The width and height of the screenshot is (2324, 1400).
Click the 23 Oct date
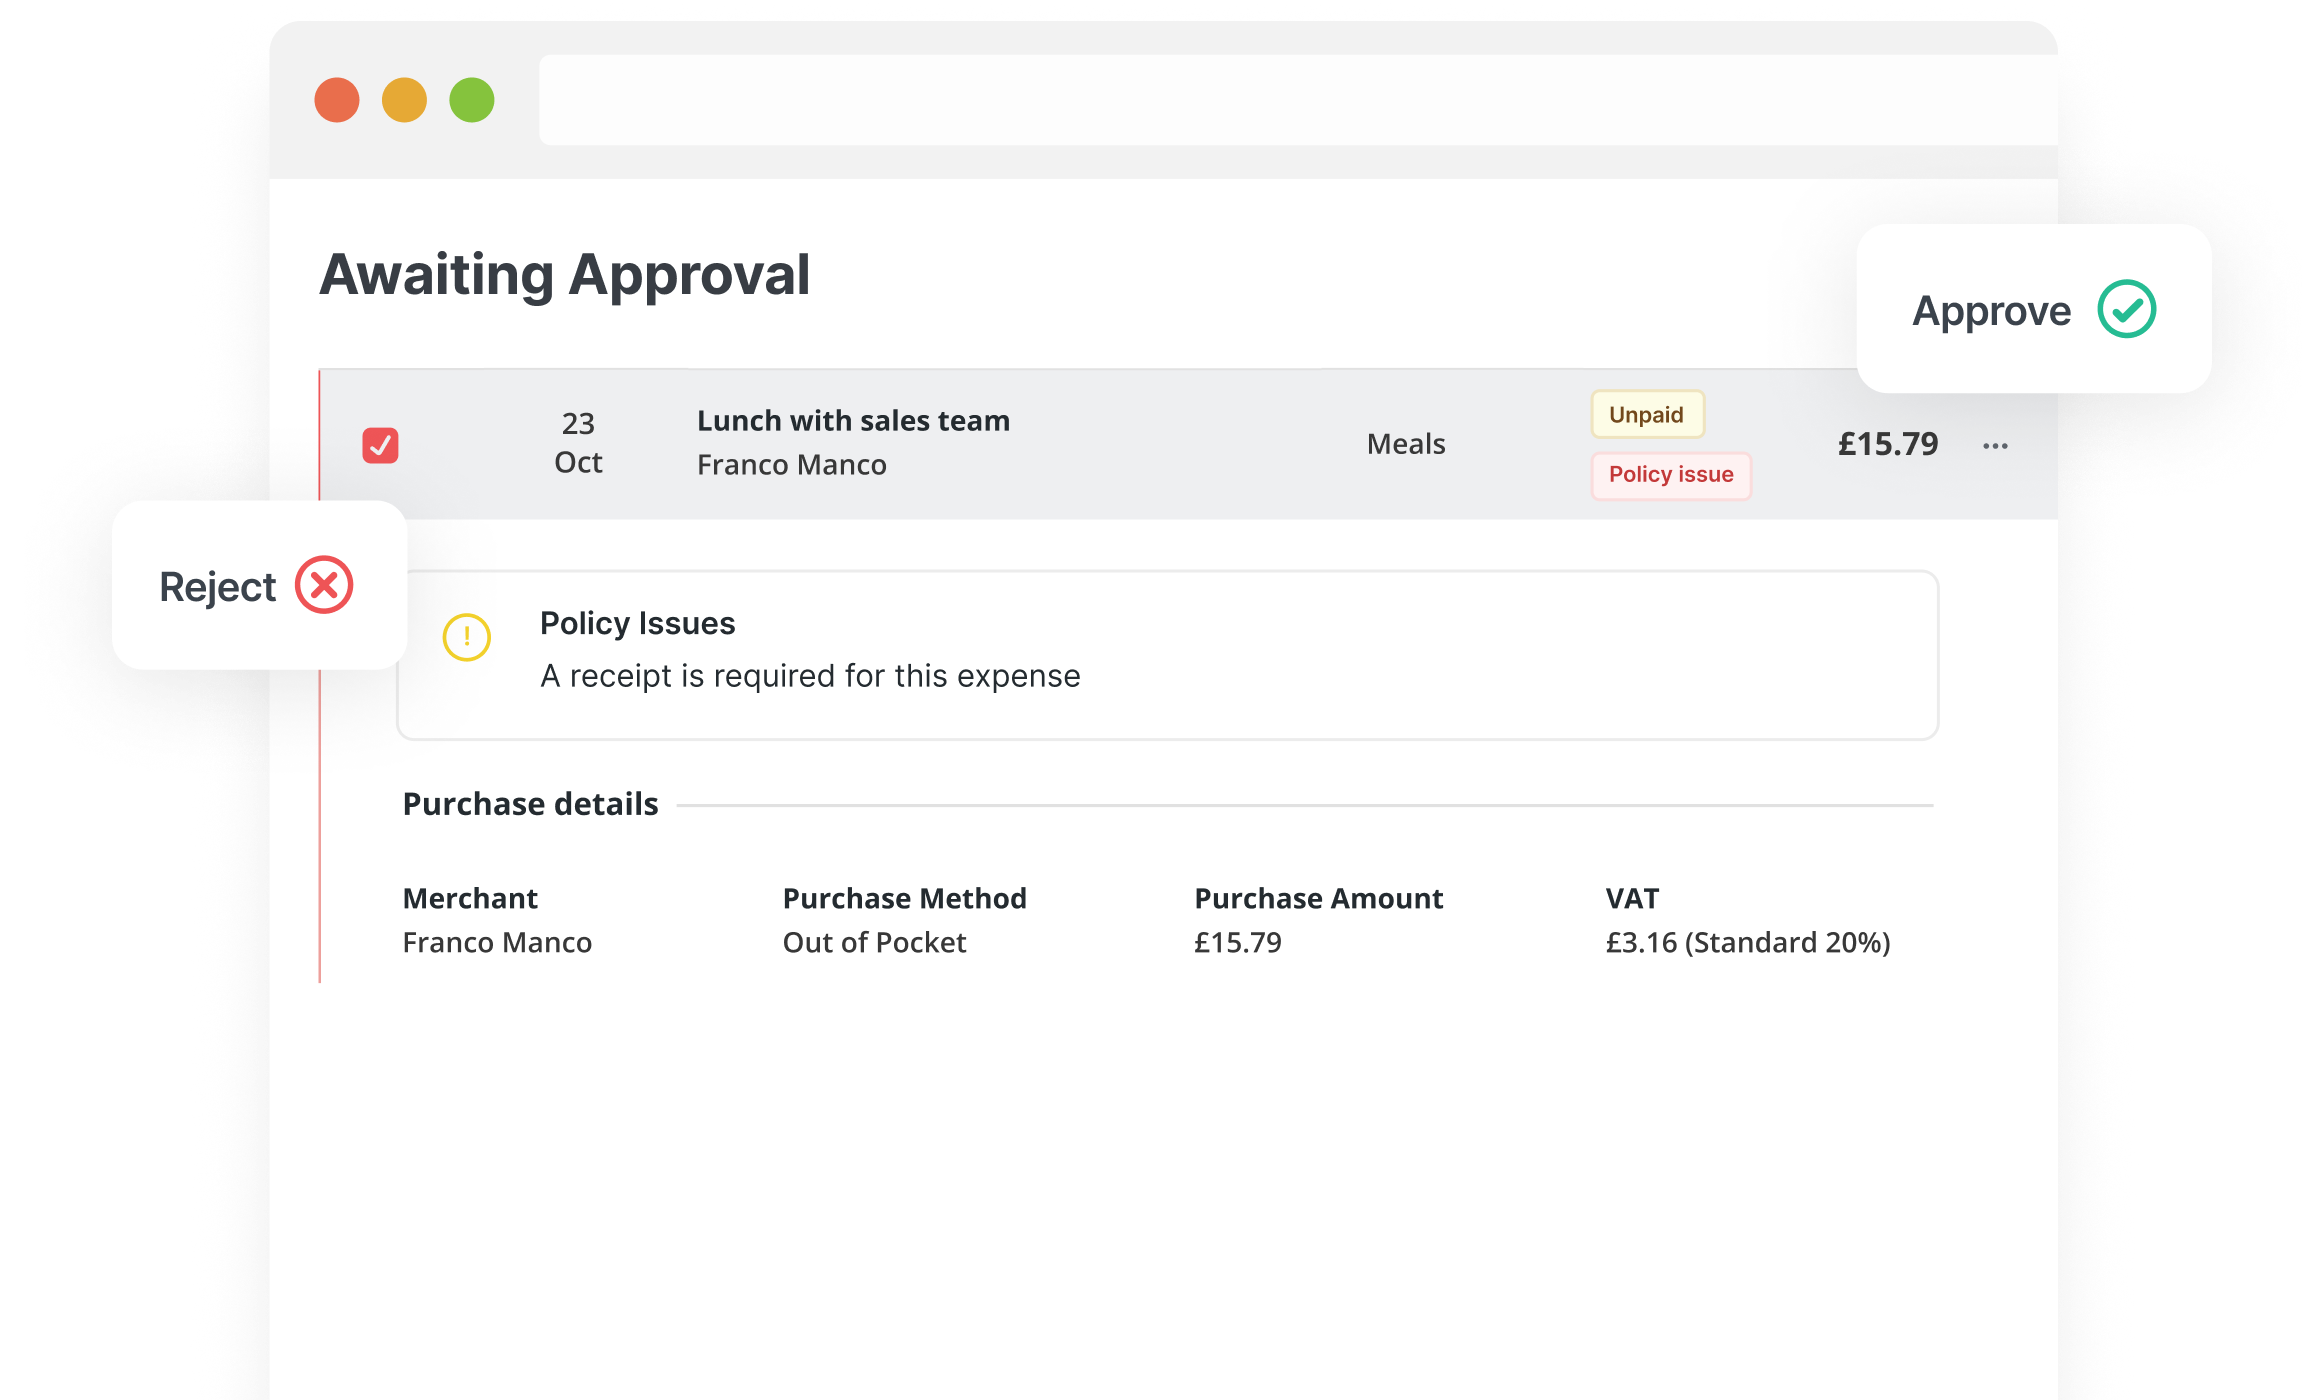[x=578, y=443]
